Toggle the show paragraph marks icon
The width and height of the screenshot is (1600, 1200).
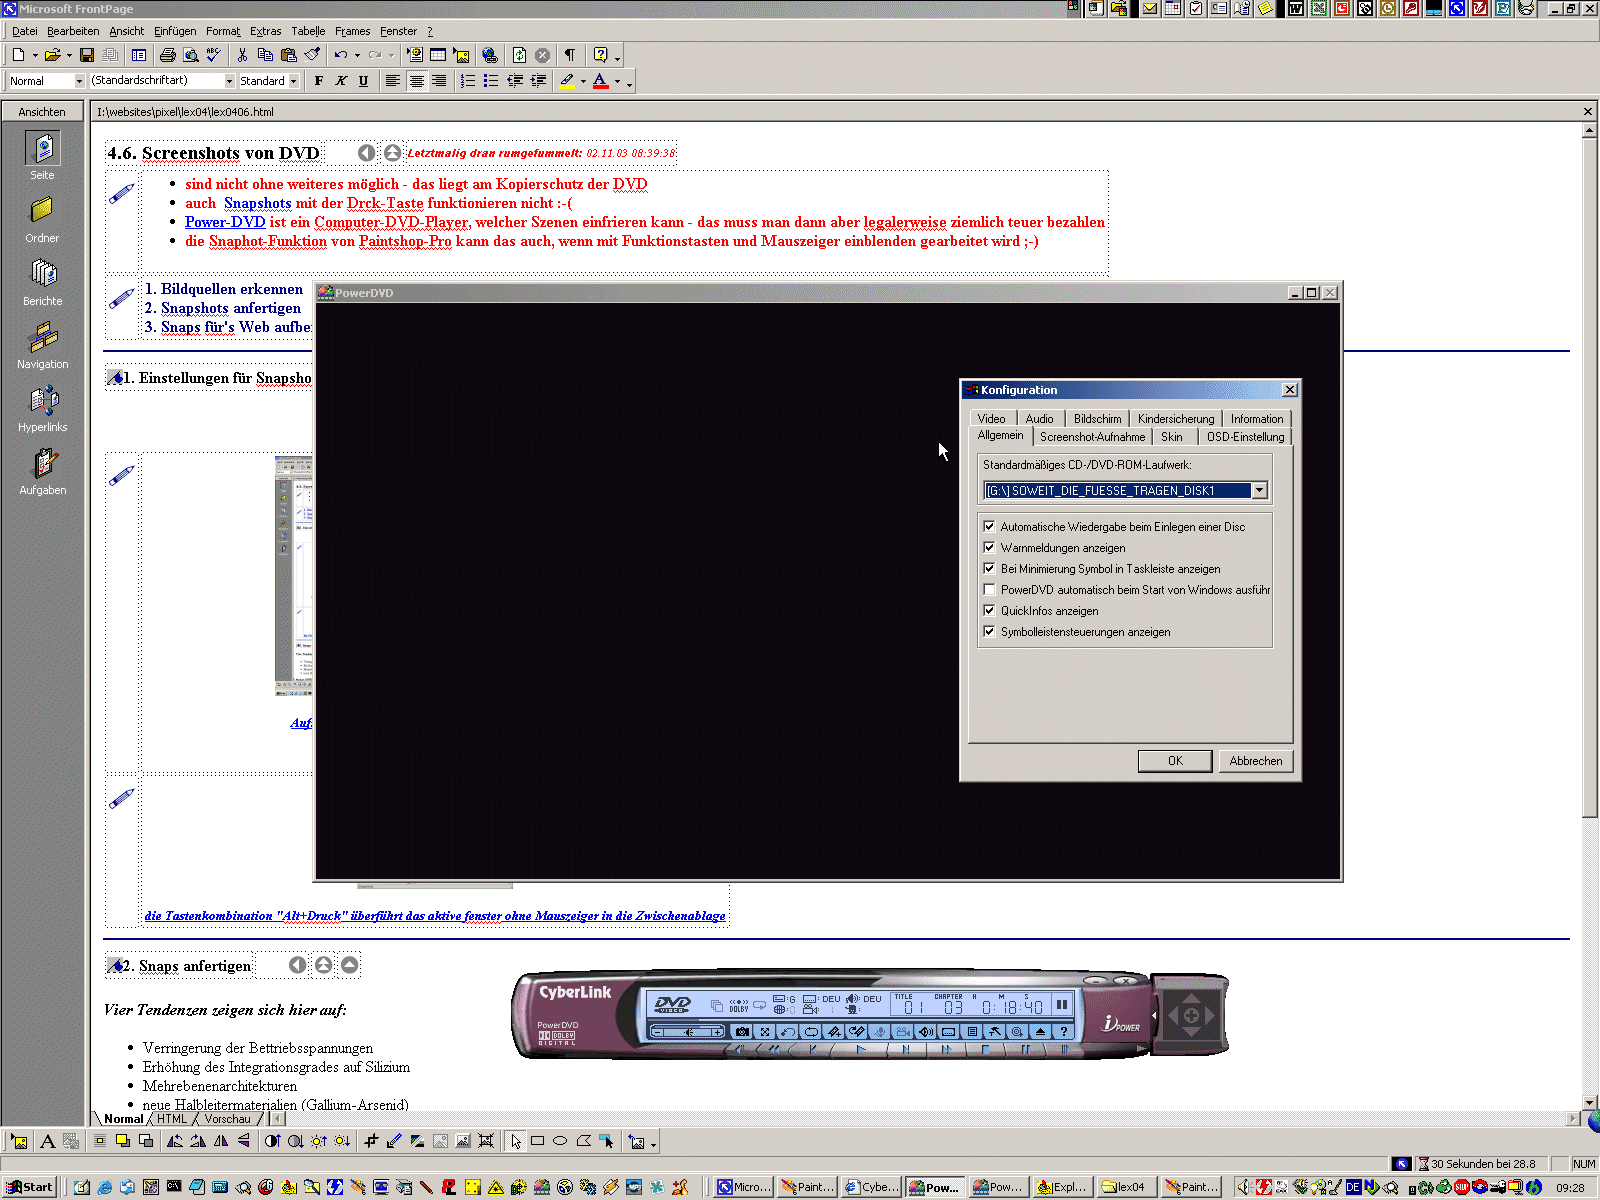(569, 55)
